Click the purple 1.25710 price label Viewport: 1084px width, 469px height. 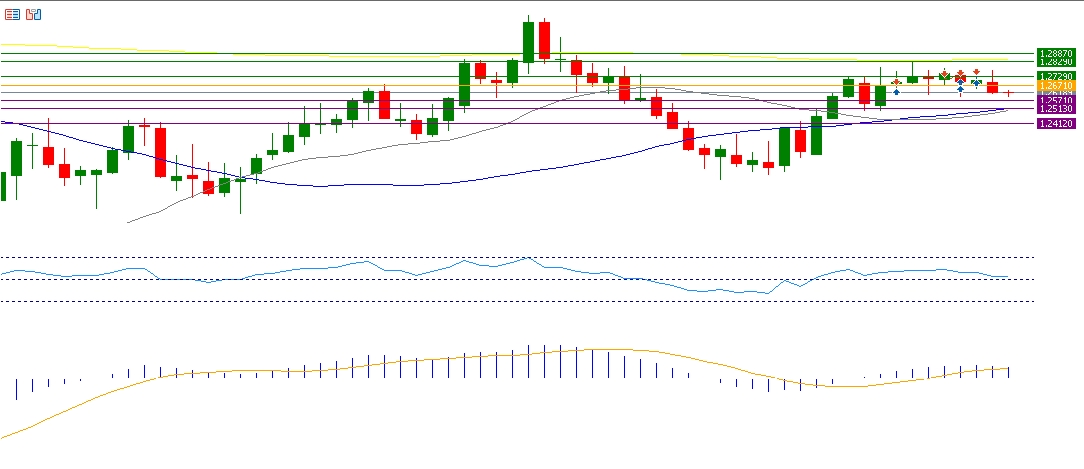tap(1056, 101)
